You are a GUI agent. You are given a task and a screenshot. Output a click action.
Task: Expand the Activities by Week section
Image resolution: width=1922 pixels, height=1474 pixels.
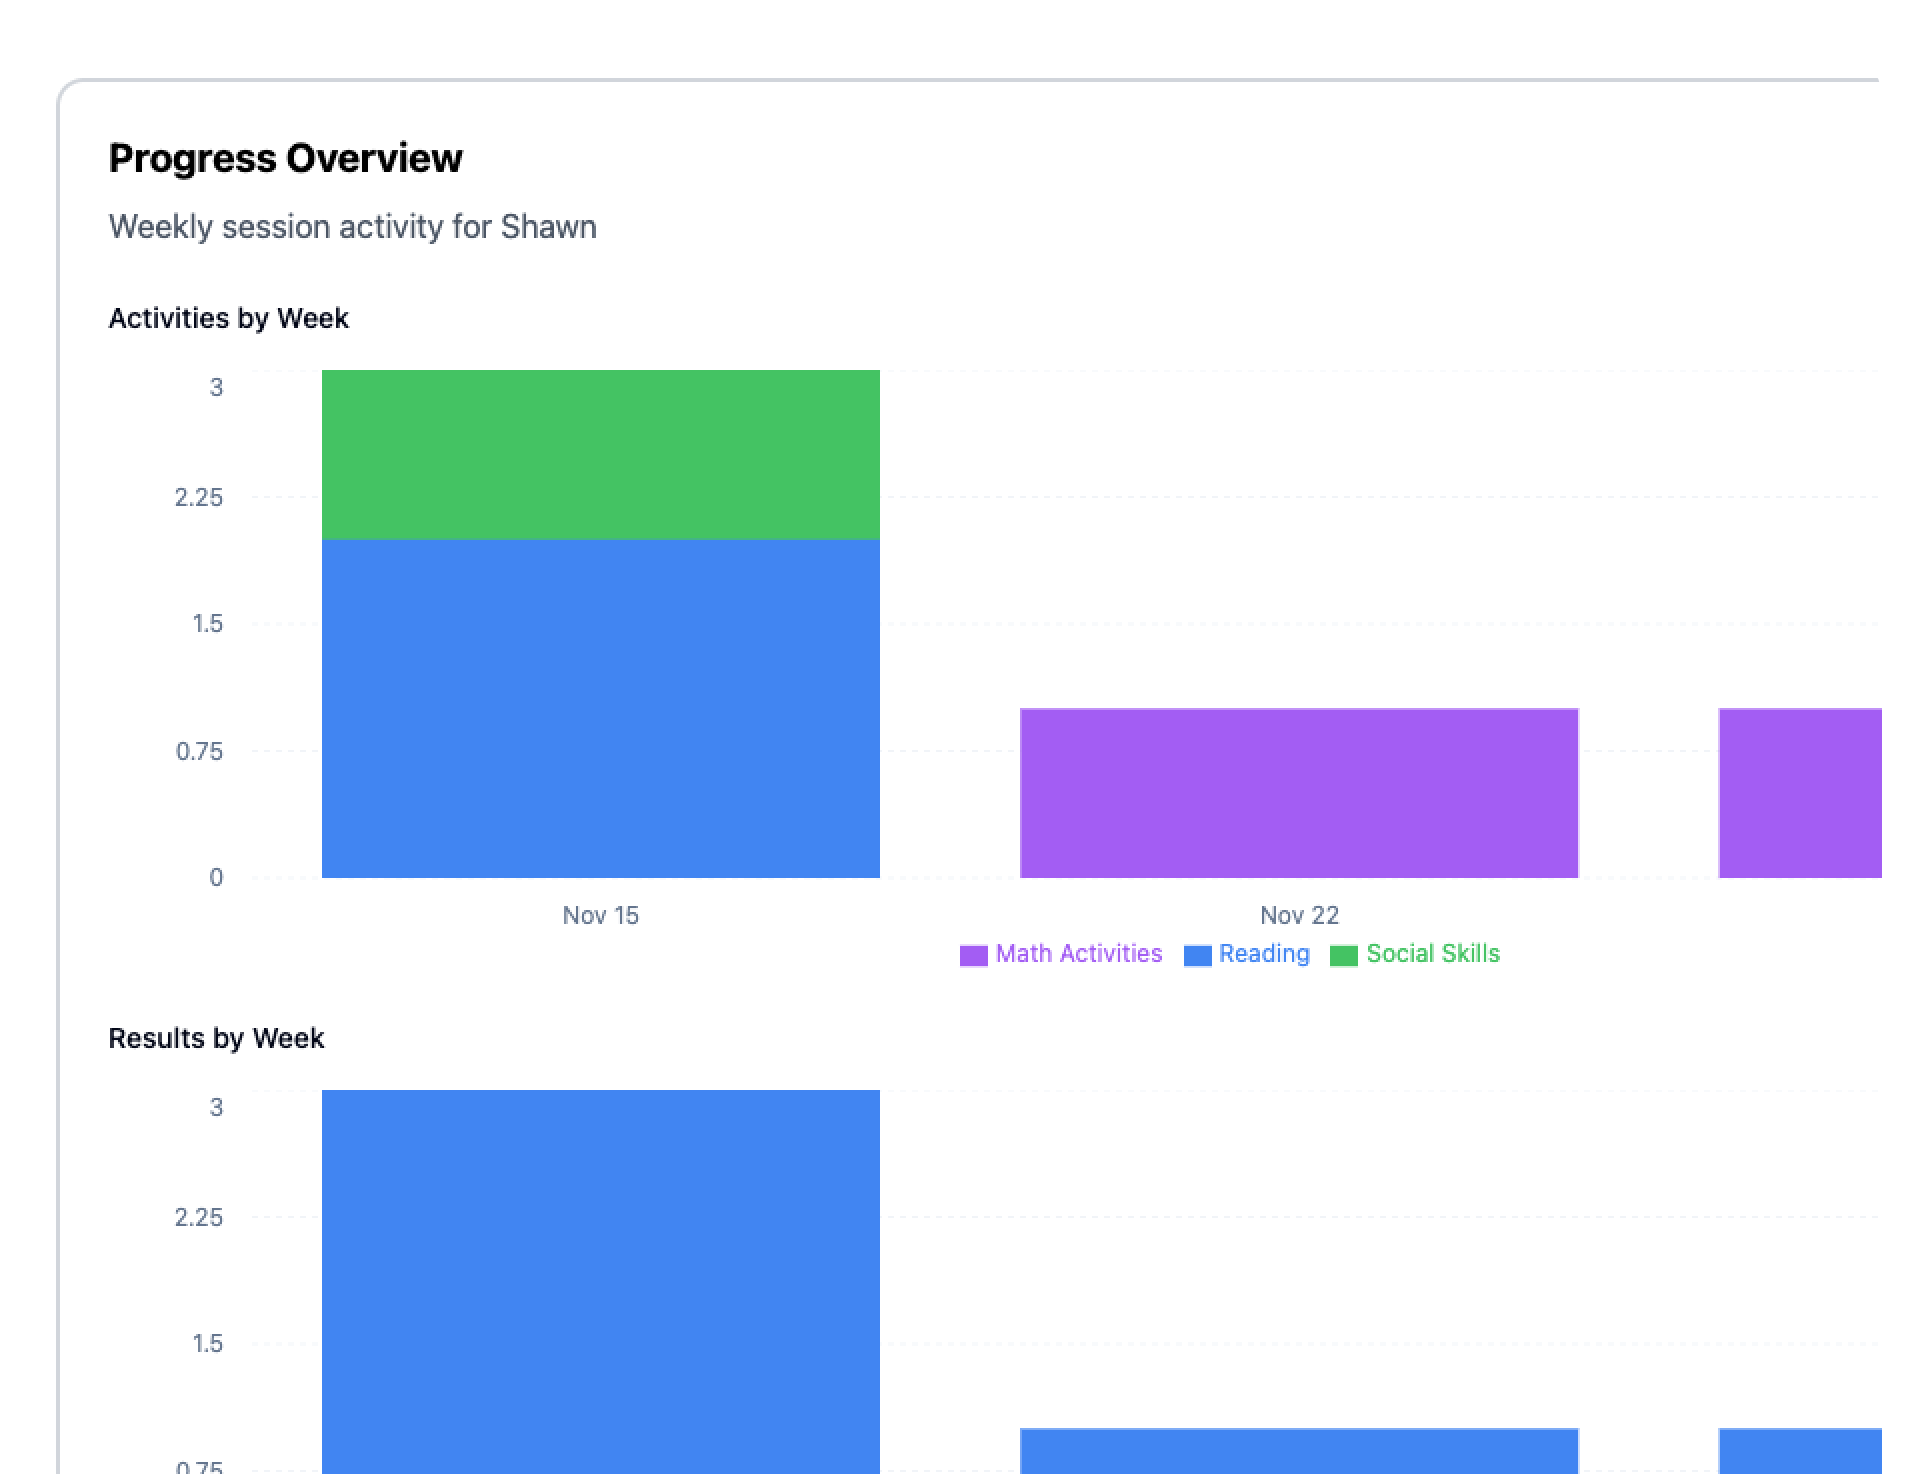click(x=228, y=318)
